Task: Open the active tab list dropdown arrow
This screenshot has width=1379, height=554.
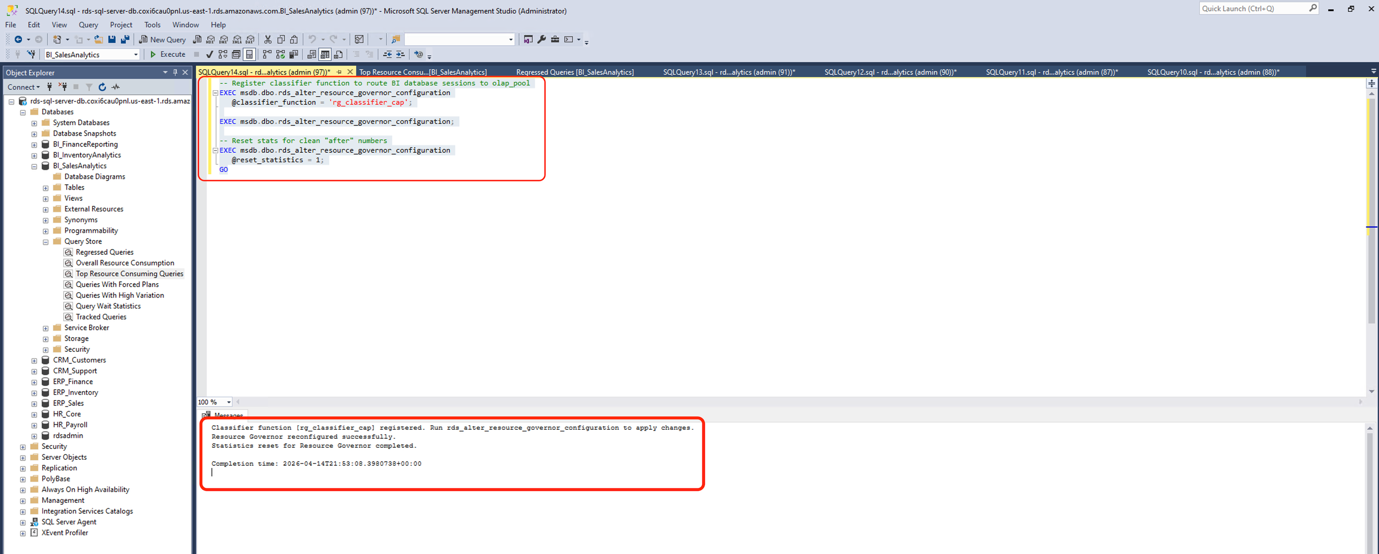Action: (x=1373, y=72)
